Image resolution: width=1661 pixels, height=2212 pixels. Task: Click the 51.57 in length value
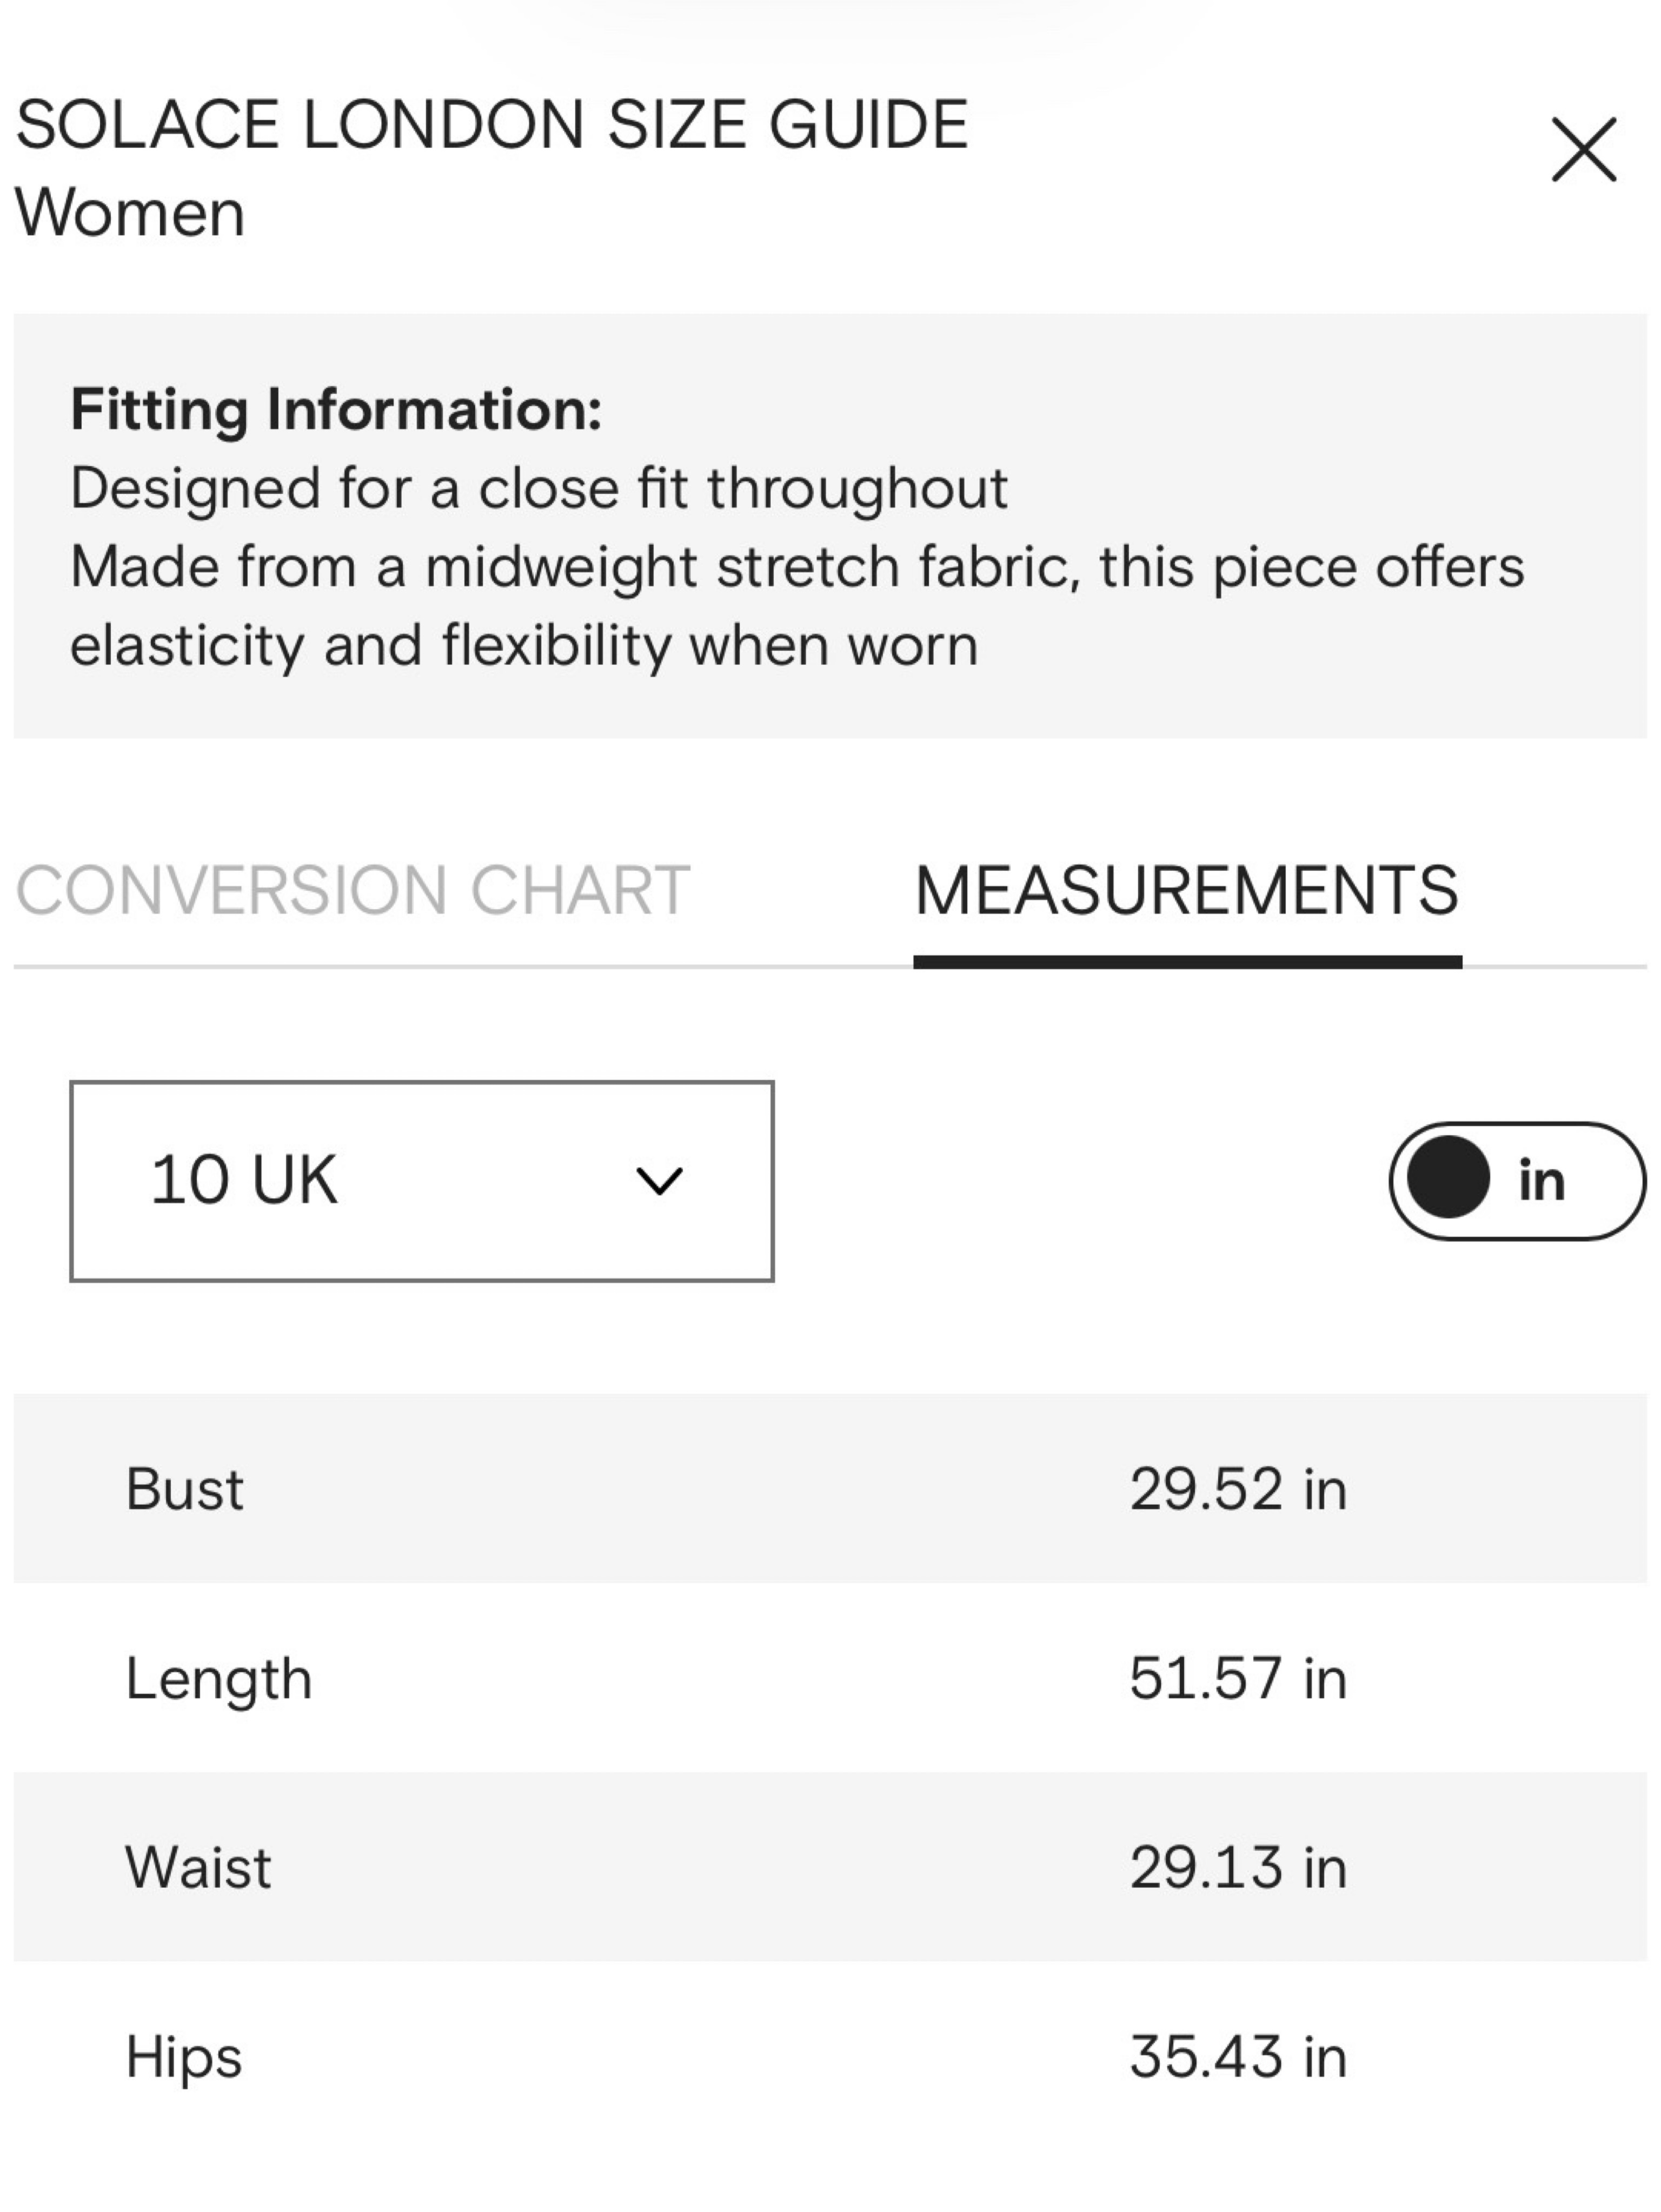1238,1677
